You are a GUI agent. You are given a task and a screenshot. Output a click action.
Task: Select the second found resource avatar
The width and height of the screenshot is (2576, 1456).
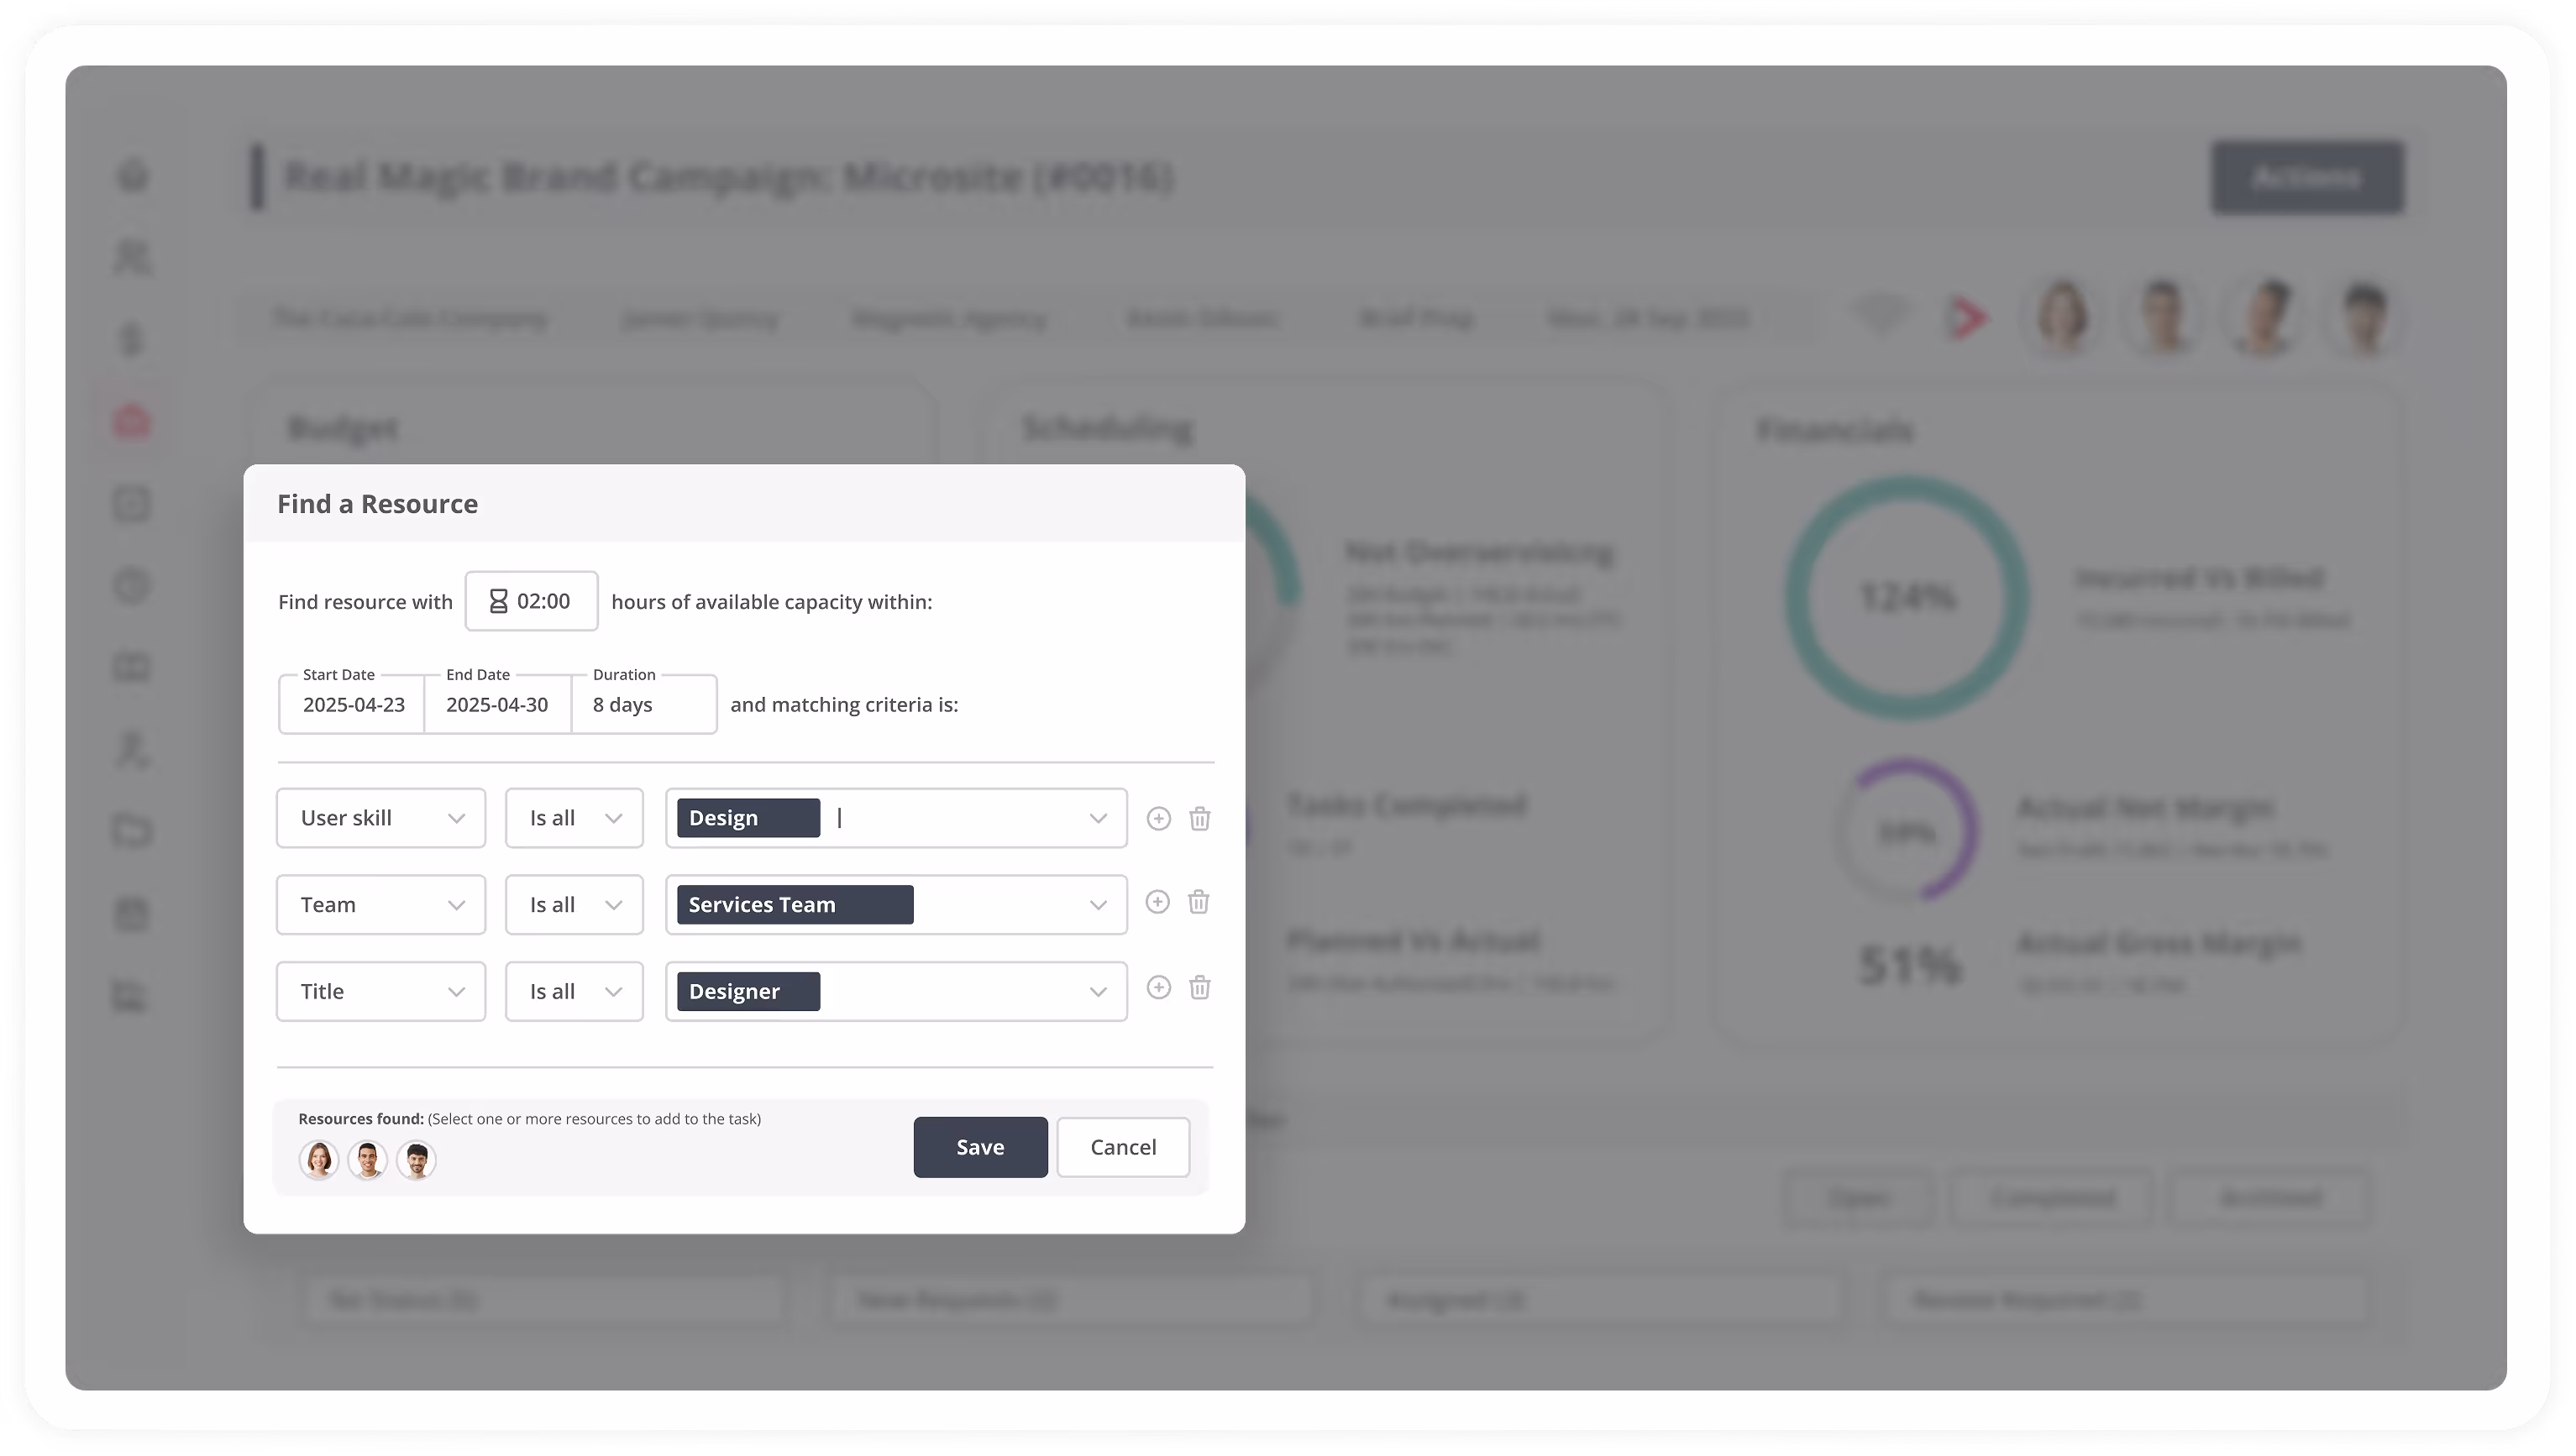pyautogui.click(x=367, y=1160)
